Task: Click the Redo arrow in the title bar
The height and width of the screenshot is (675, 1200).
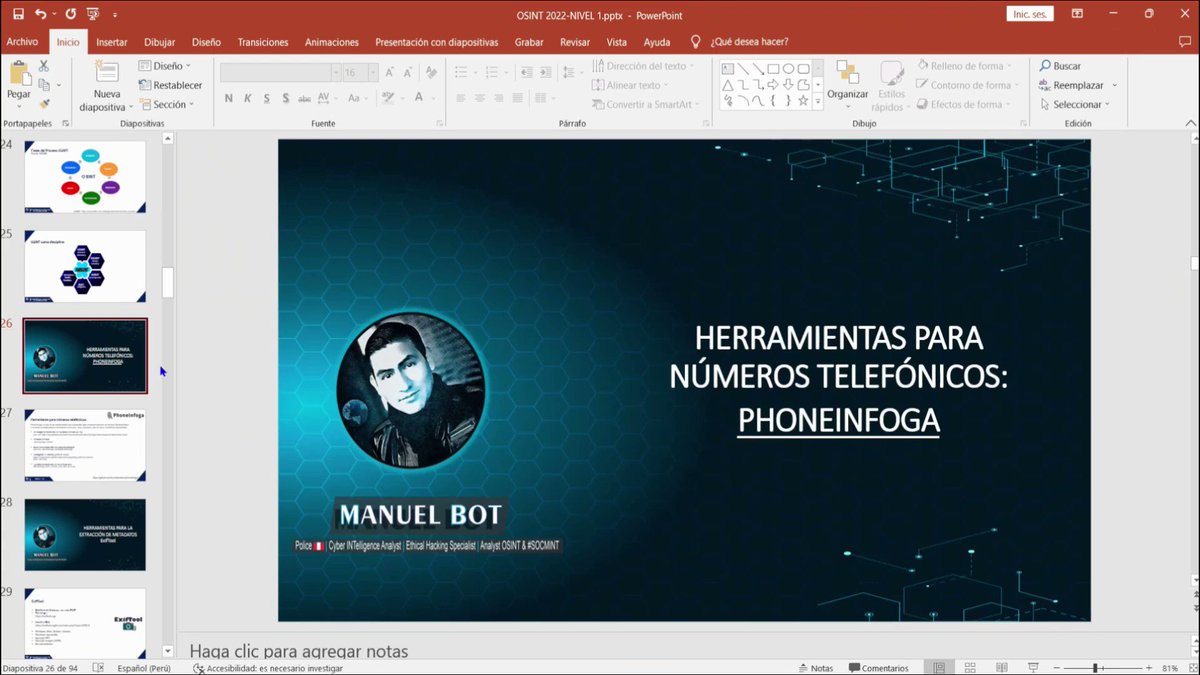Action: [70, 14]
